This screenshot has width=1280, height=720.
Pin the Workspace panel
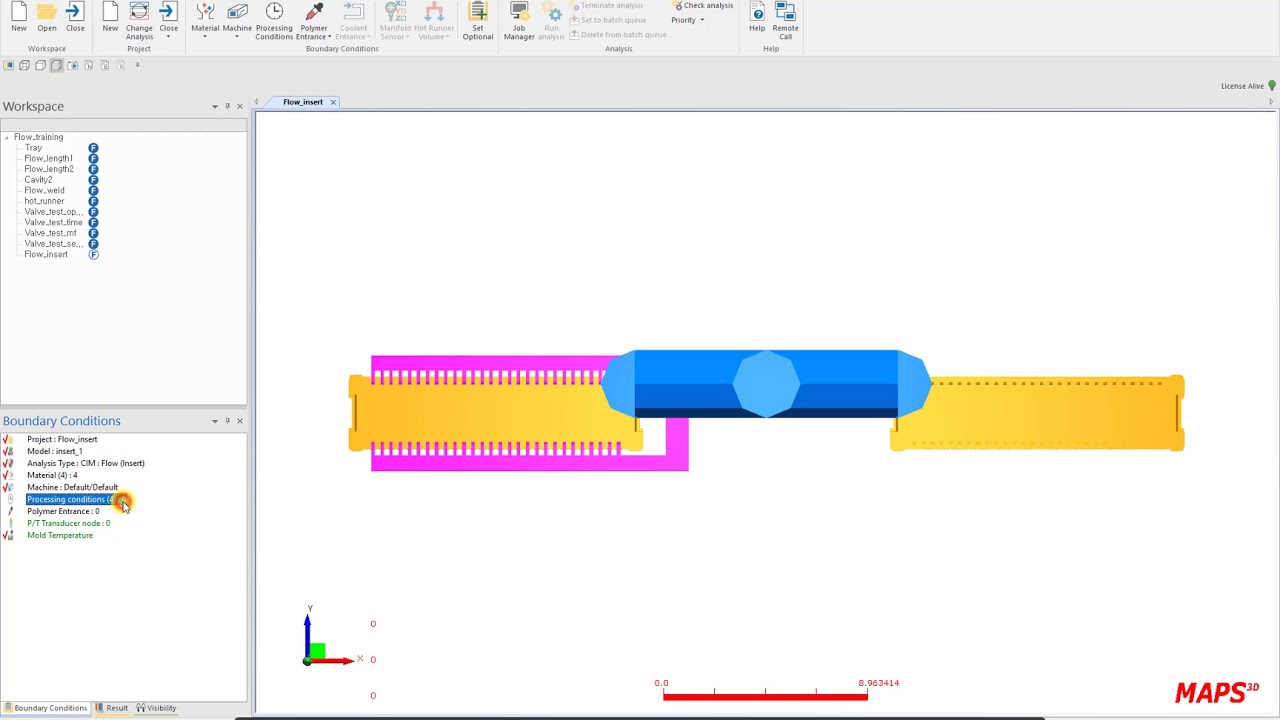pos(227,106)
